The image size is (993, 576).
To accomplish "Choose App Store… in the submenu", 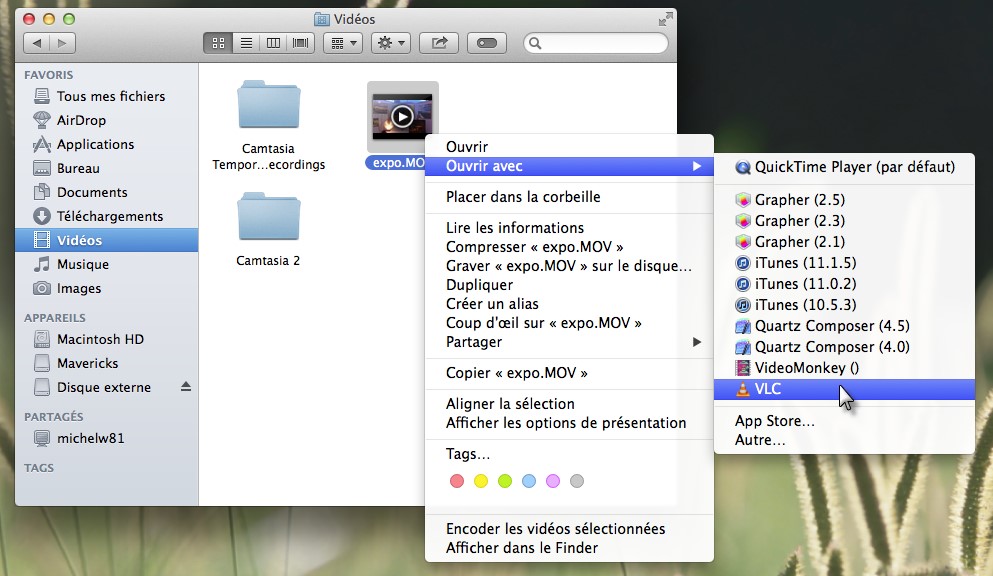I will click(775, 421).
